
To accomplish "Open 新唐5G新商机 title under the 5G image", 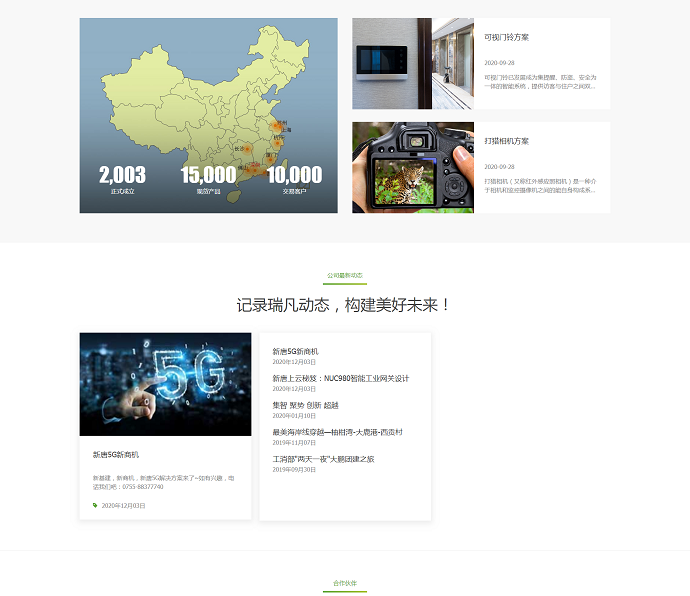I will click(x=116, y=454).
